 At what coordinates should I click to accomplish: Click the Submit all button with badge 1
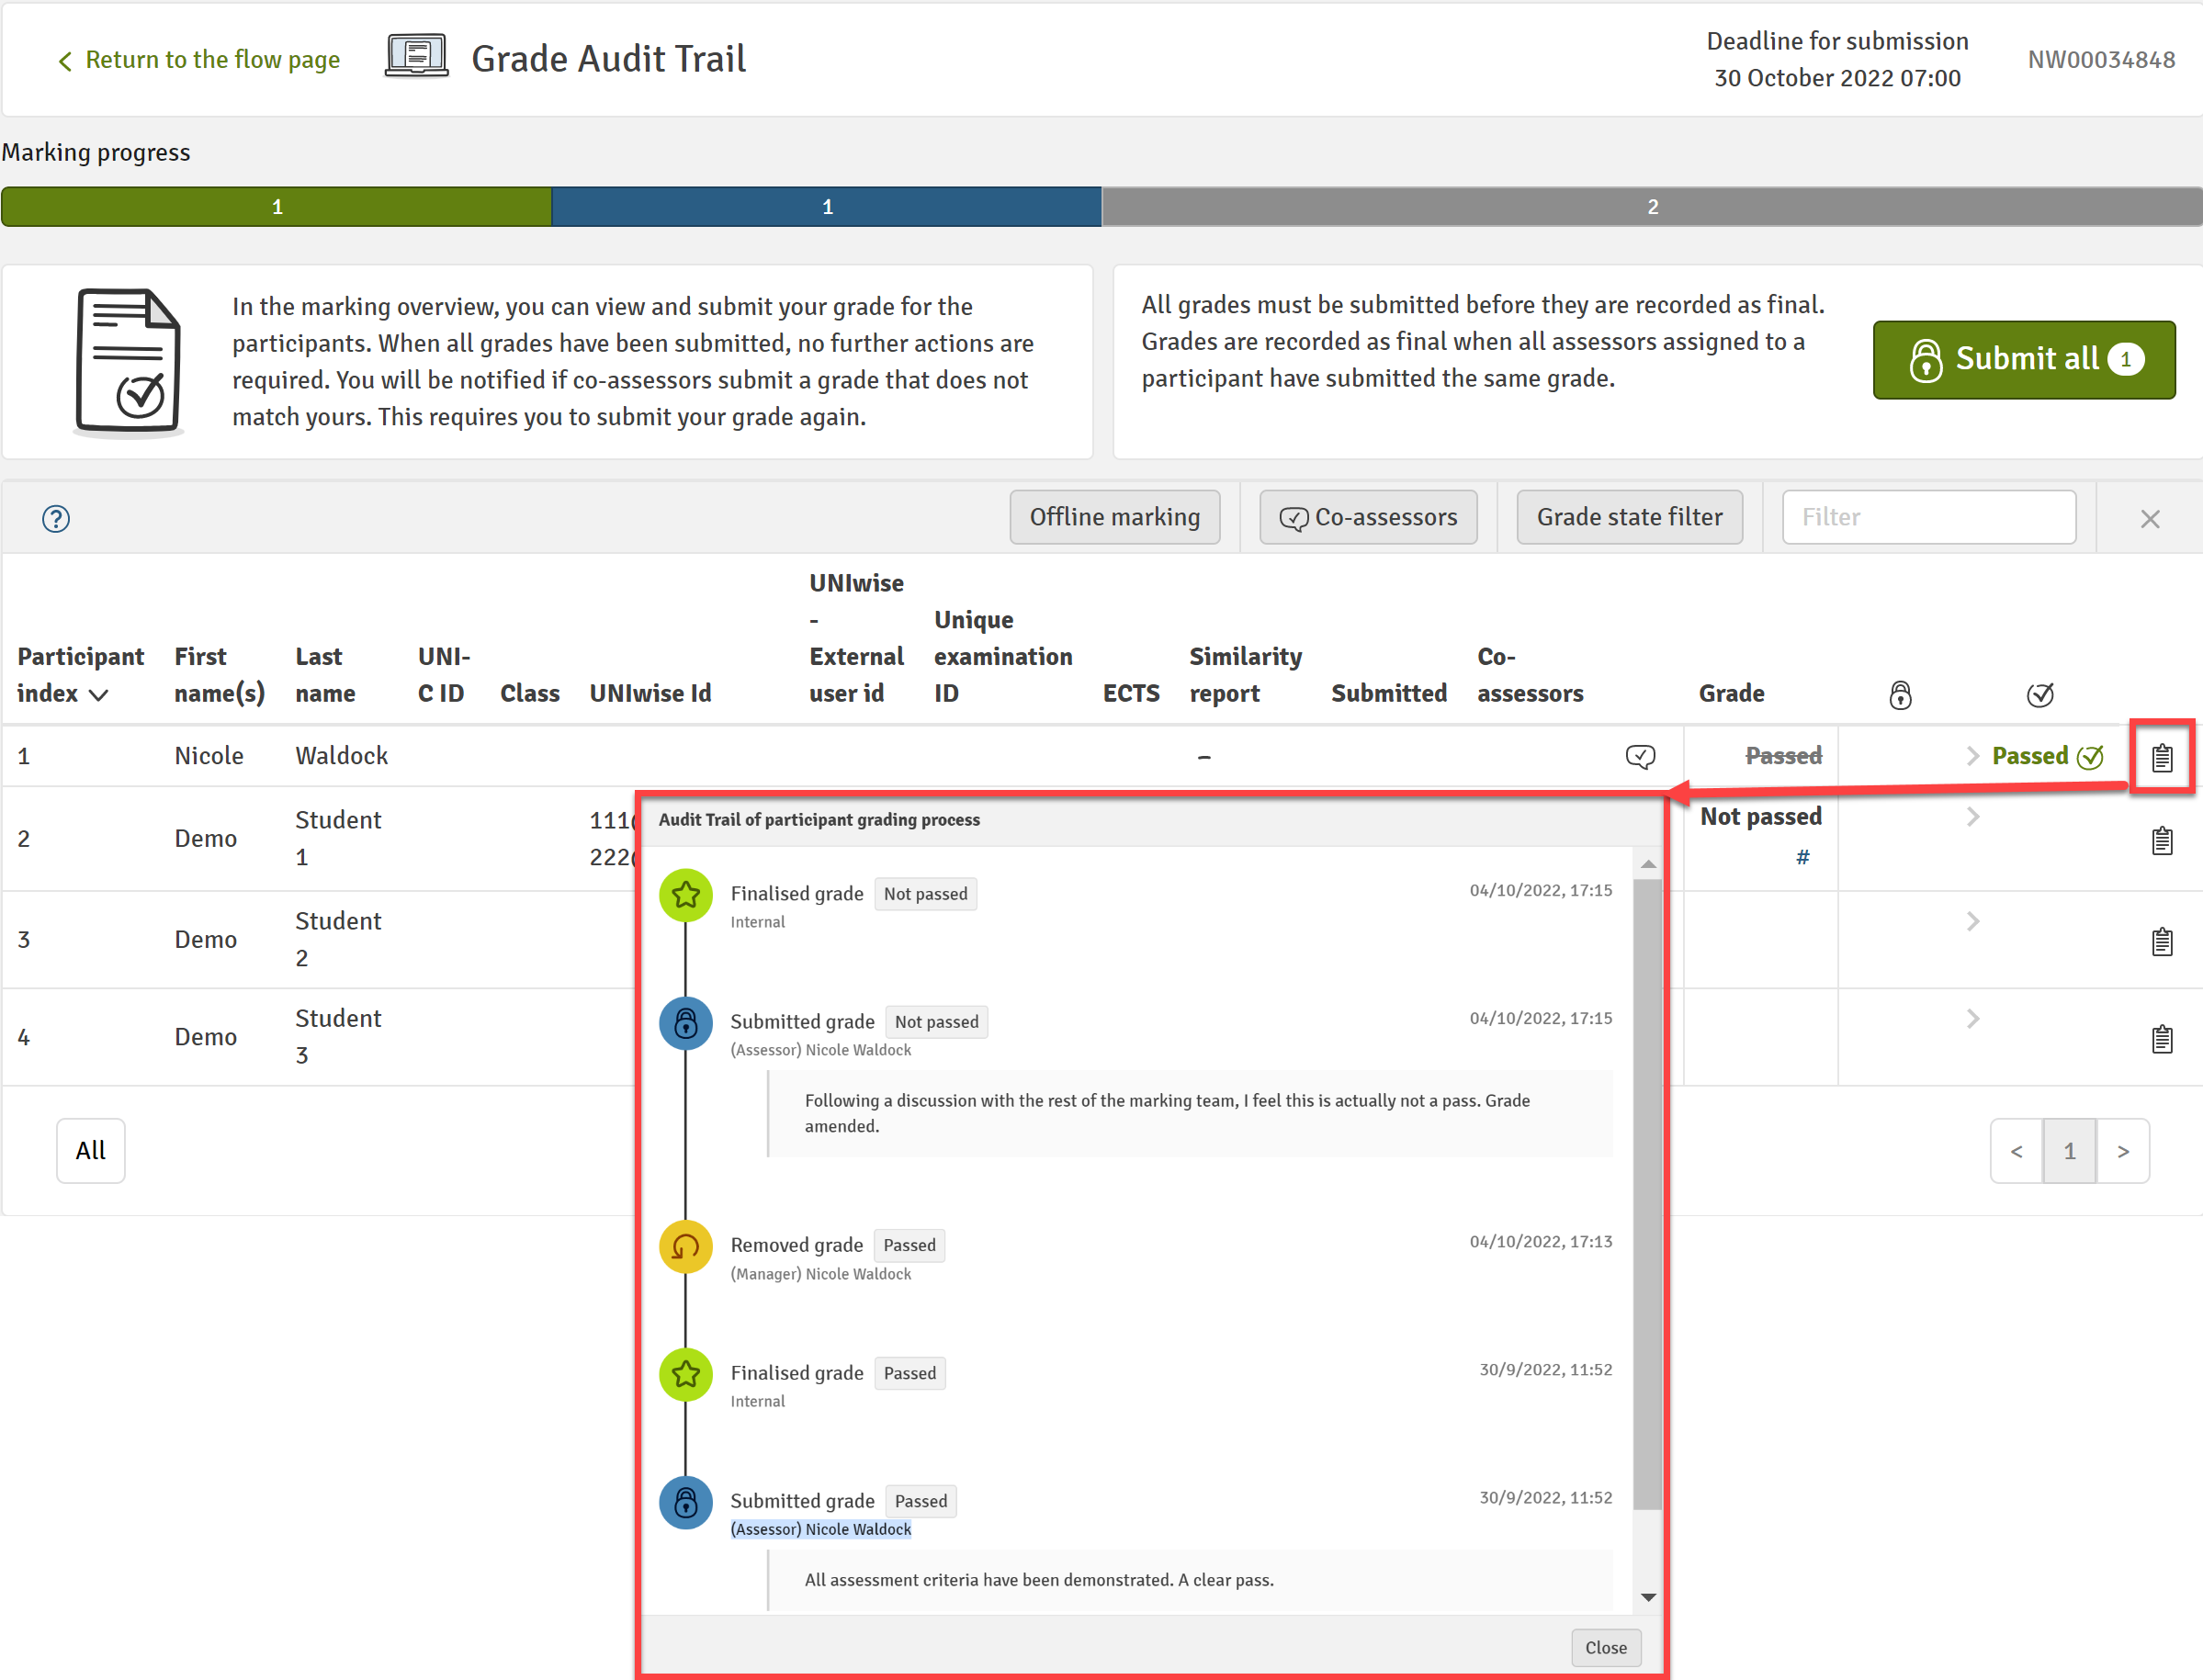[2027, 360]
